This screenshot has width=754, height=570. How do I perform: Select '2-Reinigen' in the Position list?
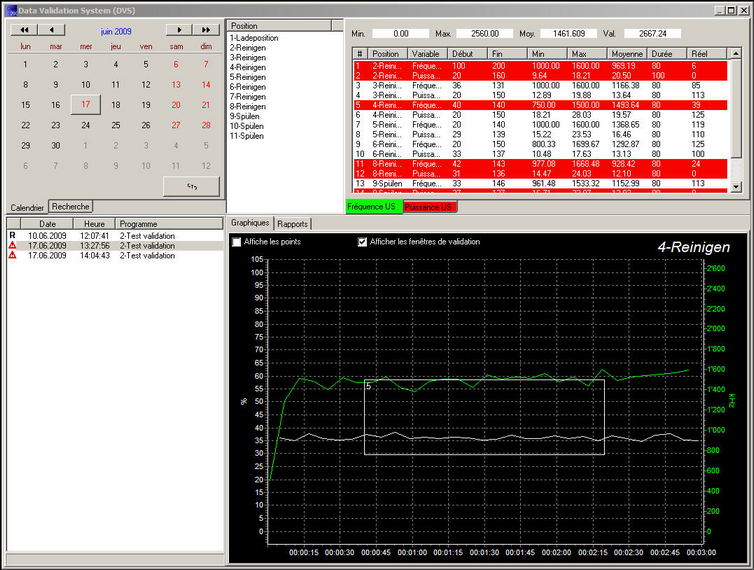248,48
